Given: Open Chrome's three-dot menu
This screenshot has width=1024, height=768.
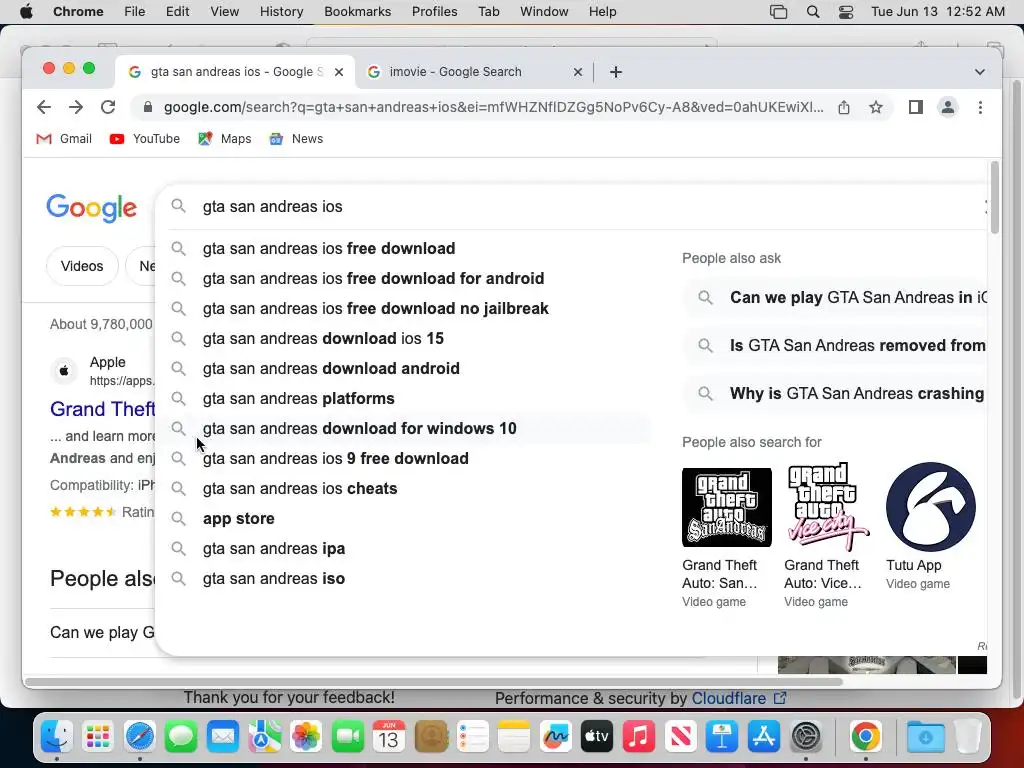Looking at the screenshot, I should (980, 107).
